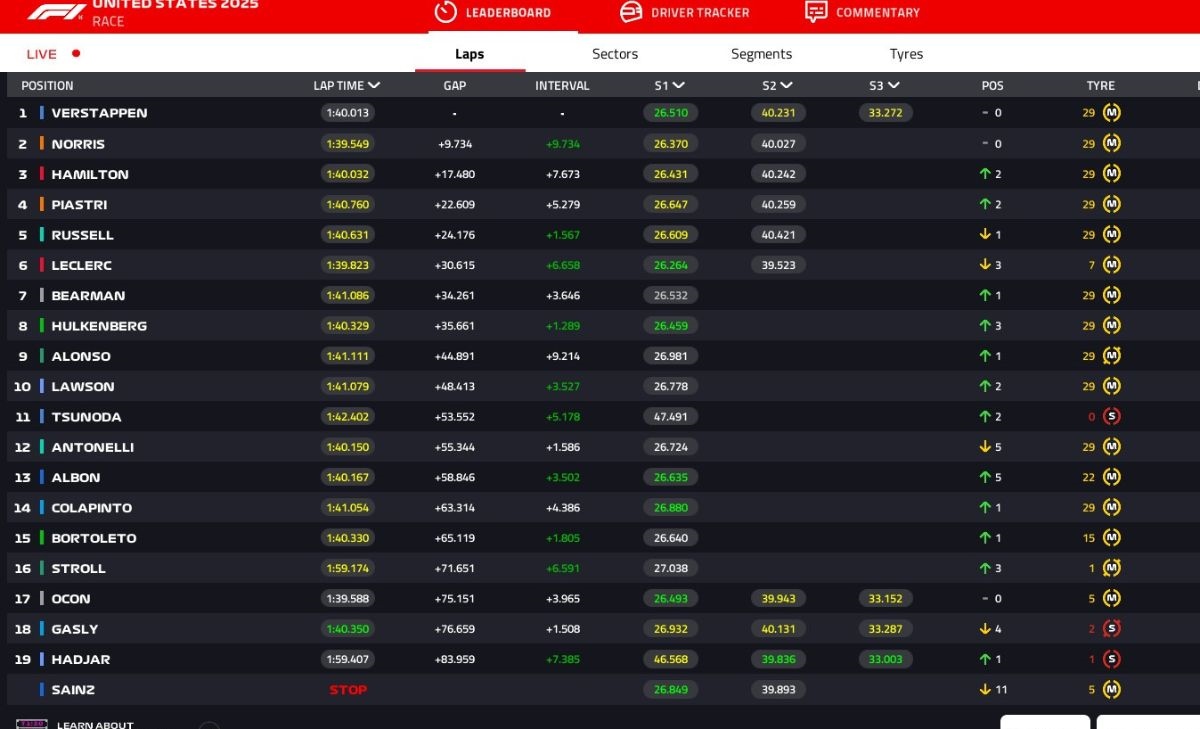The image size is (1200, 729).
Task: Click Verstappen's medium tyre icon
Action: pyautogui.click(x=1111, y=113)
